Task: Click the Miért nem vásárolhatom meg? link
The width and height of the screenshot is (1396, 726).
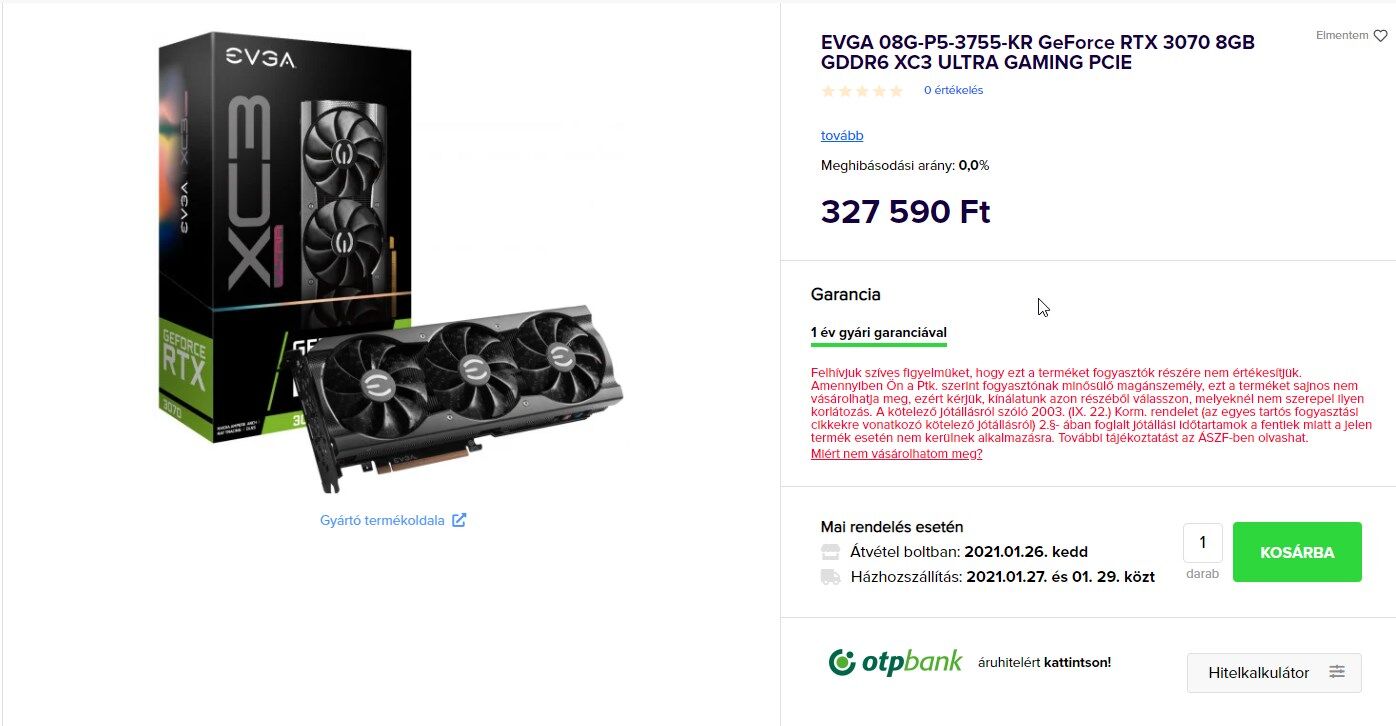Action: coord(896,454)
